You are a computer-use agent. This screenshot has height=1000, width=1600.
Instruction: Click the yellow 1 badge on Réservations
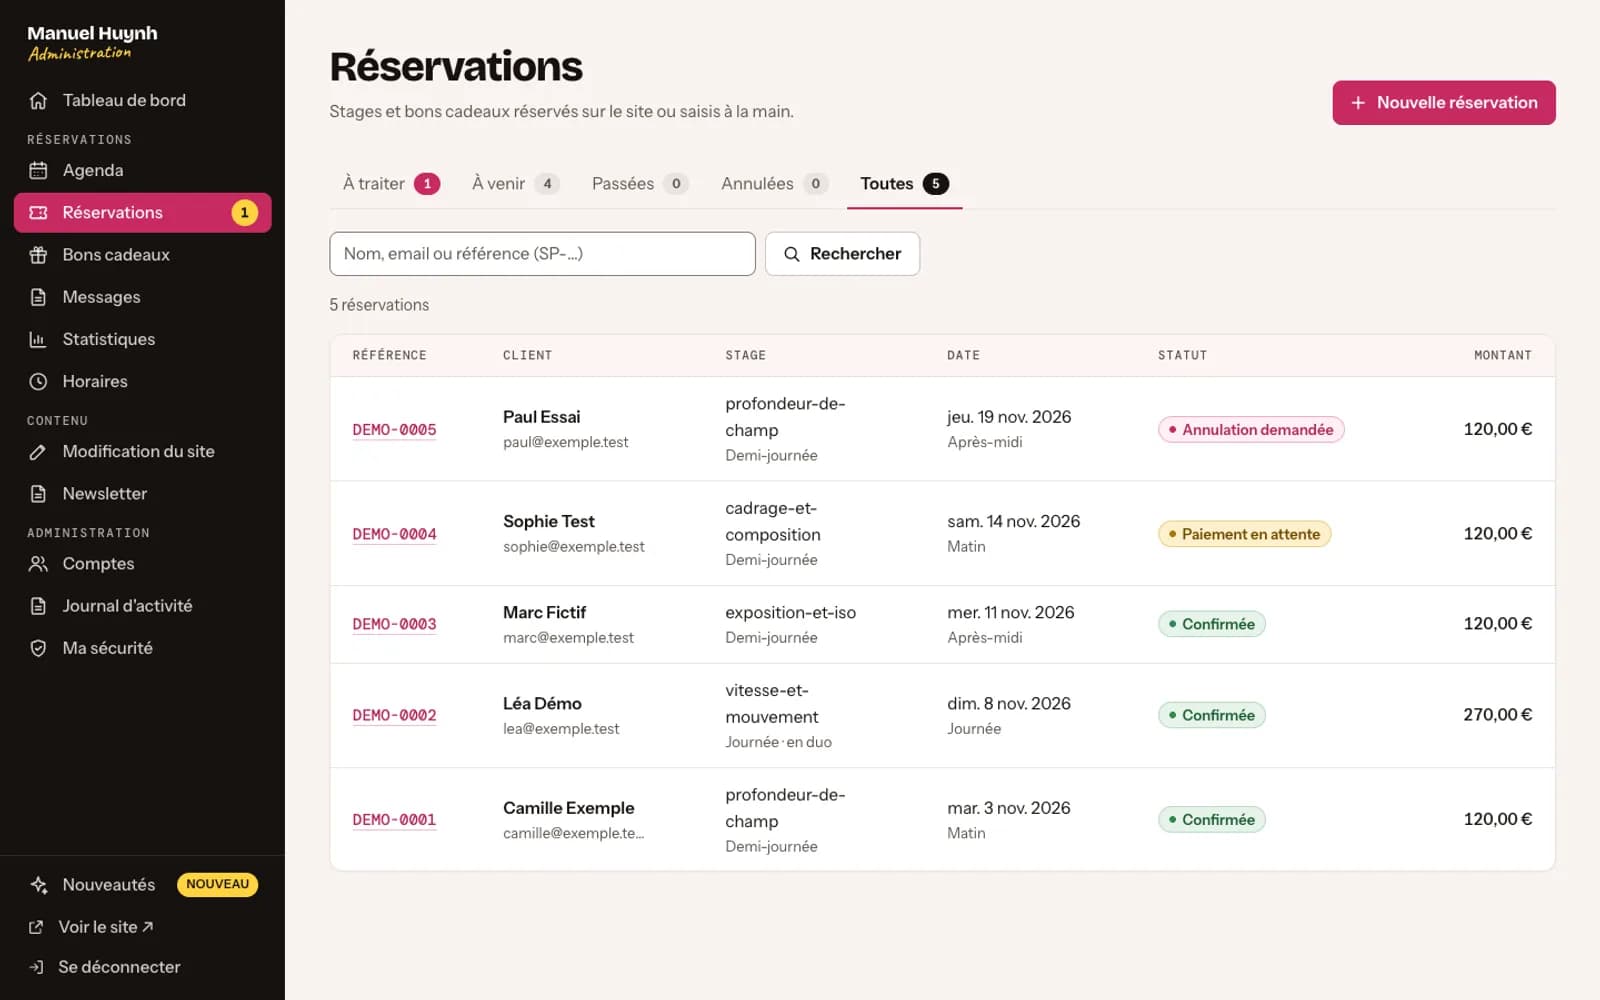[x=244, y=213]
